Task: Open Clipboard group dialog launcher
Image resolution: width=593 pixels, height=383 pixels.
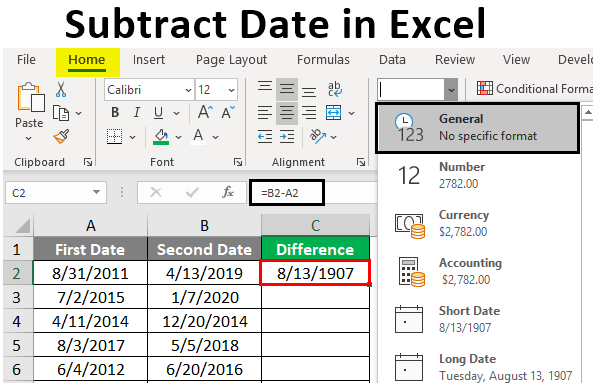Action: 88,162
